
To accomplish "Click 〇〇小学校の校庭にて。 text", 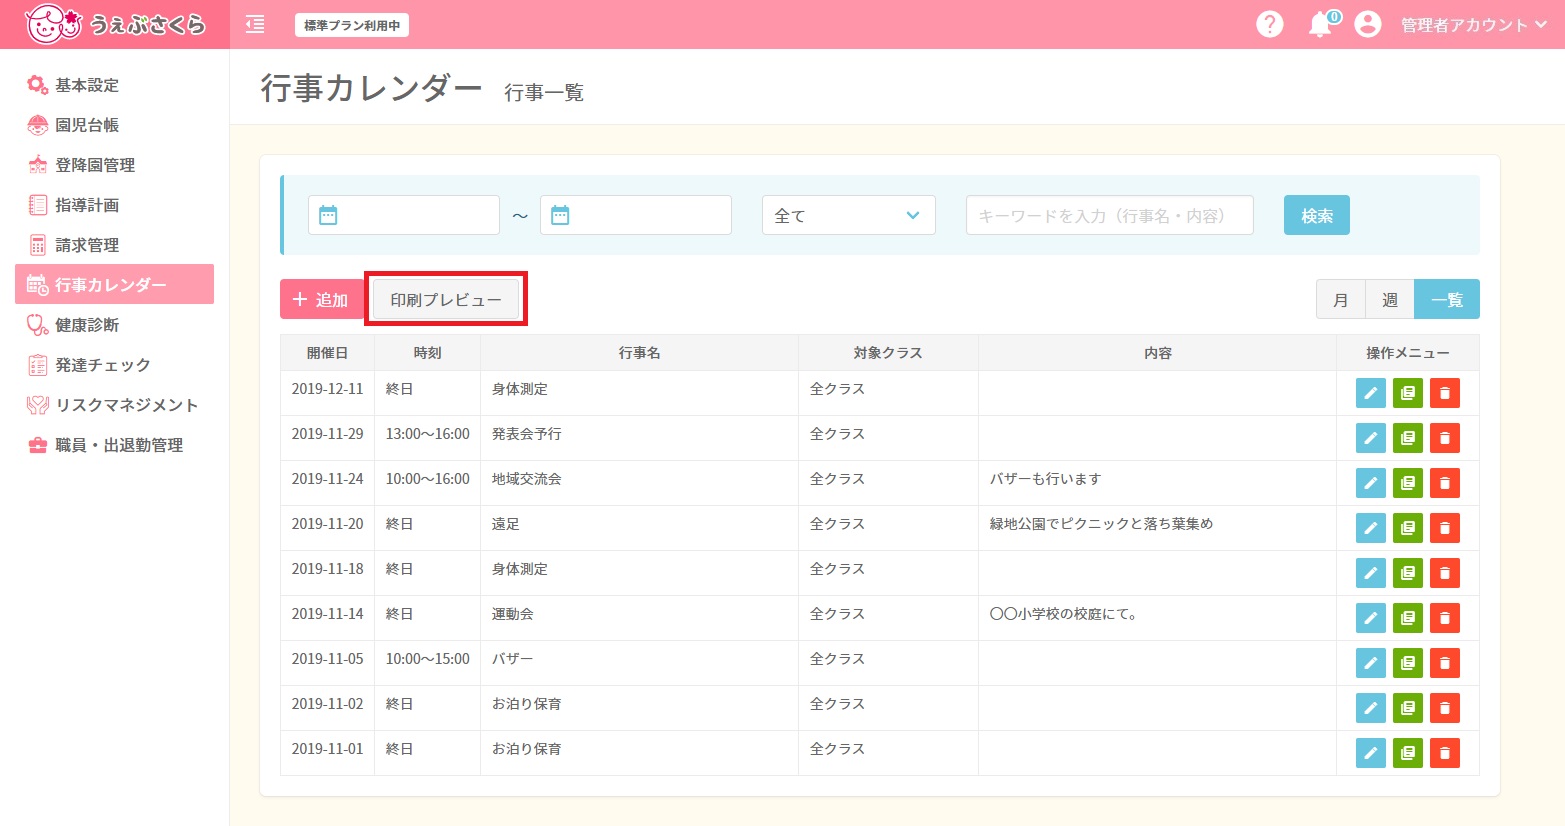I will [1063, 614].
